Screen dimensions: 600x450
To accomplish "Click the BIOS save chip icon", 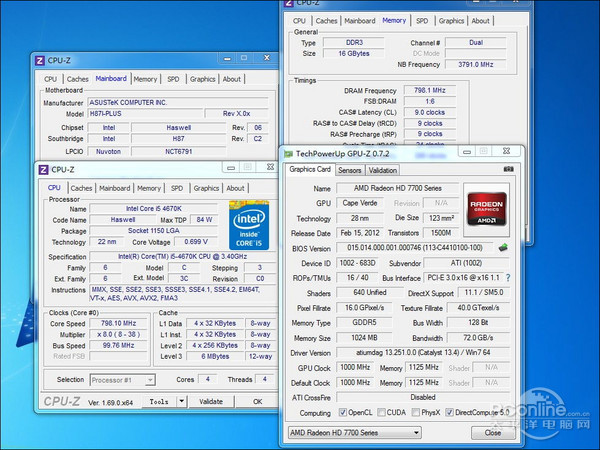I will click(x=503, y=246).
